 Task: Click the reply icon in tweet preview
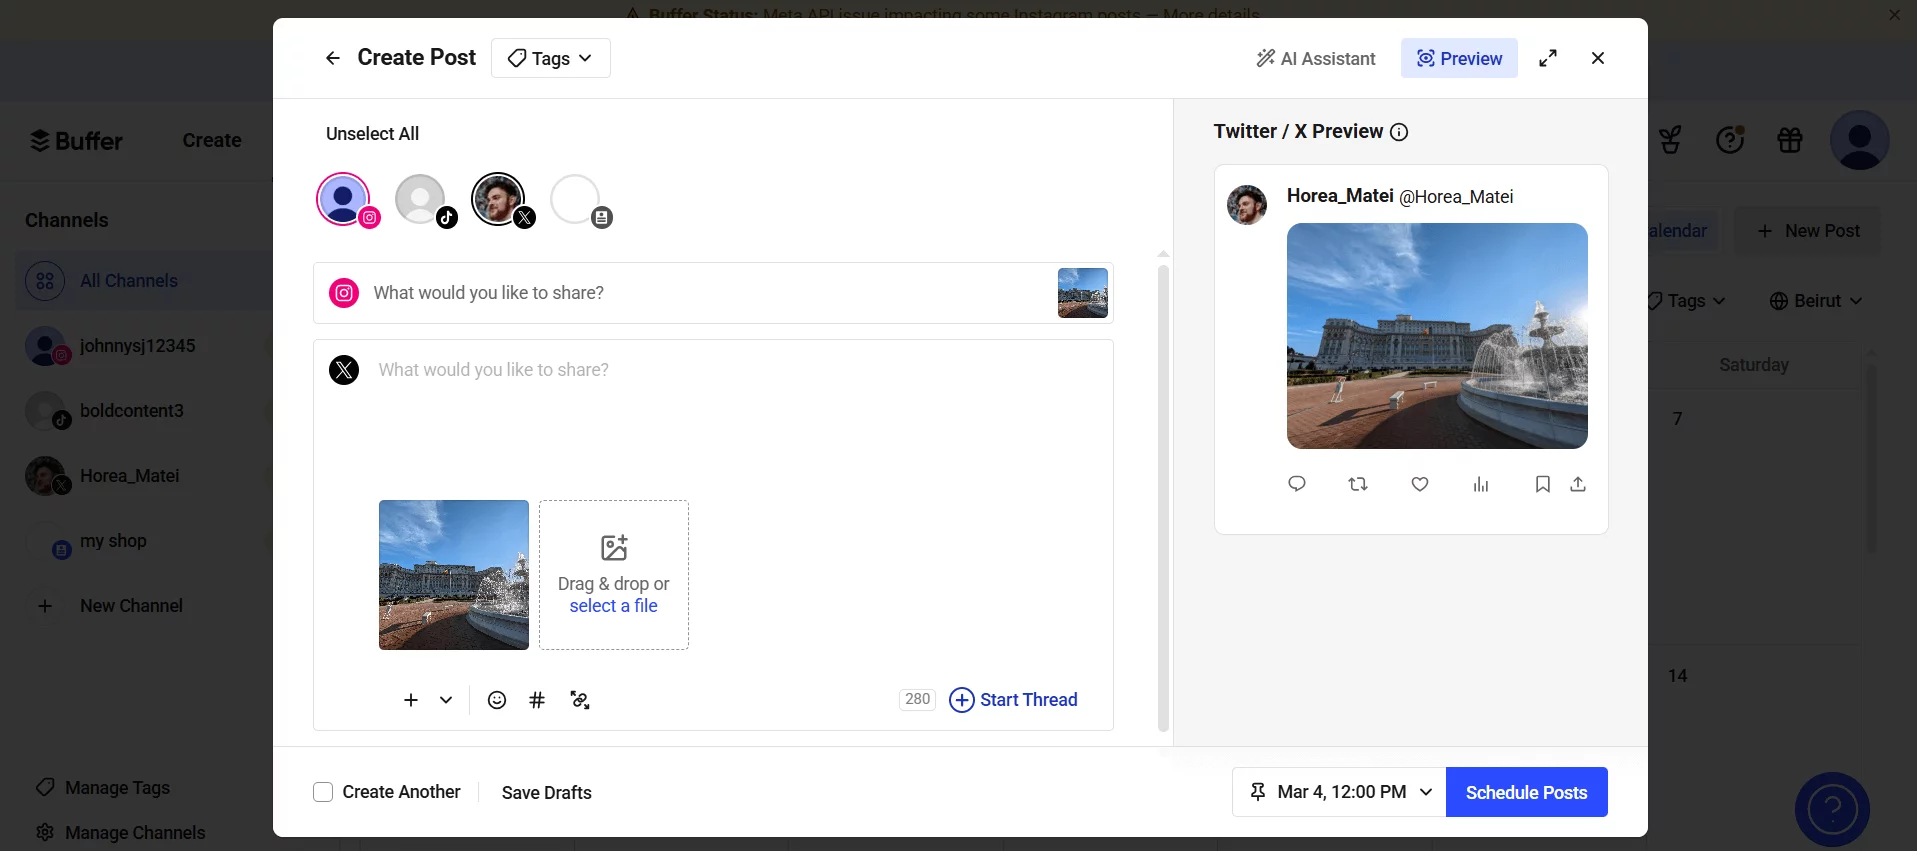pyautogui.click(x=1297, y=484)
